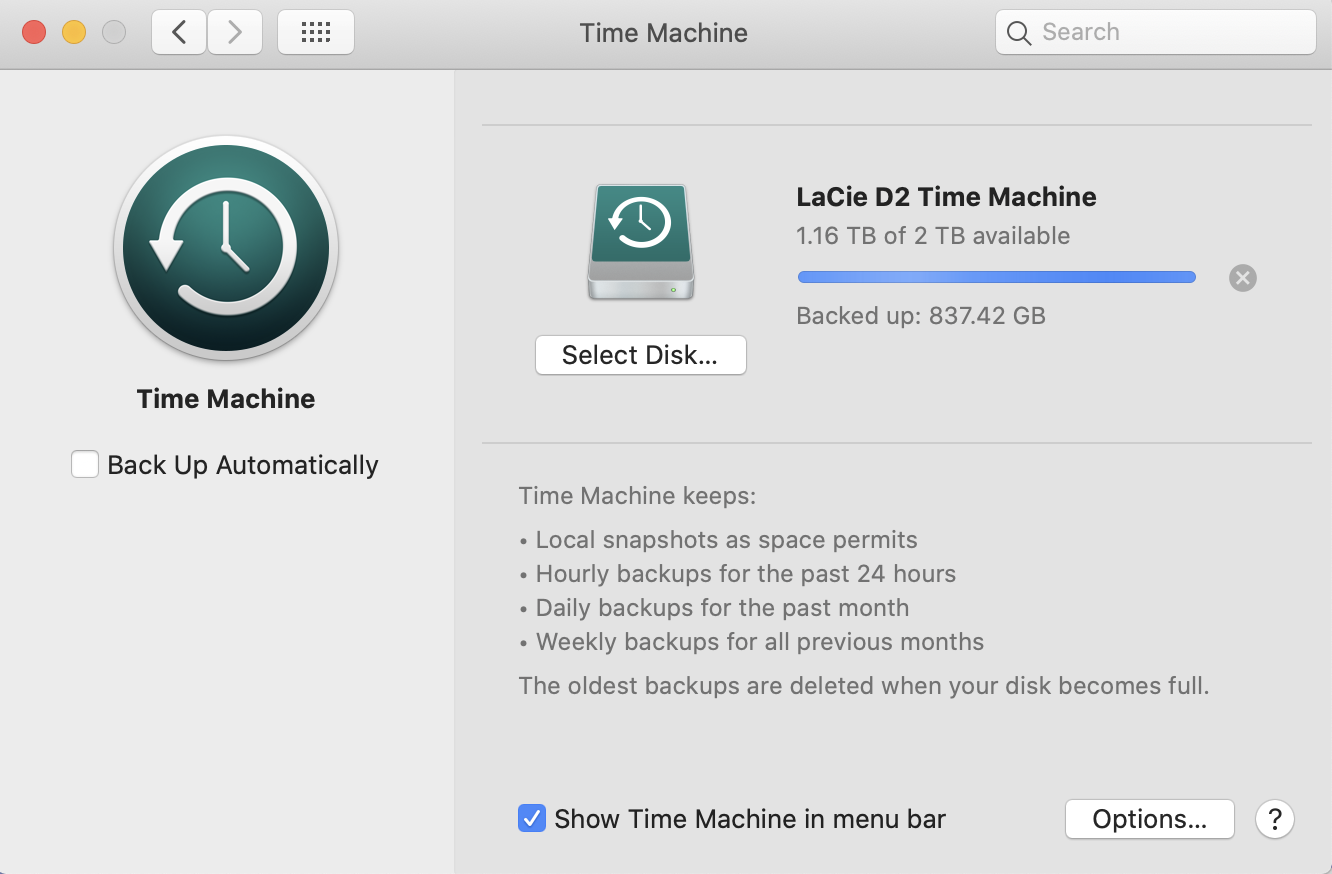Remove the LaCie disk via the X icon
Screen dimensions: 1332x874
[1242, 278]
